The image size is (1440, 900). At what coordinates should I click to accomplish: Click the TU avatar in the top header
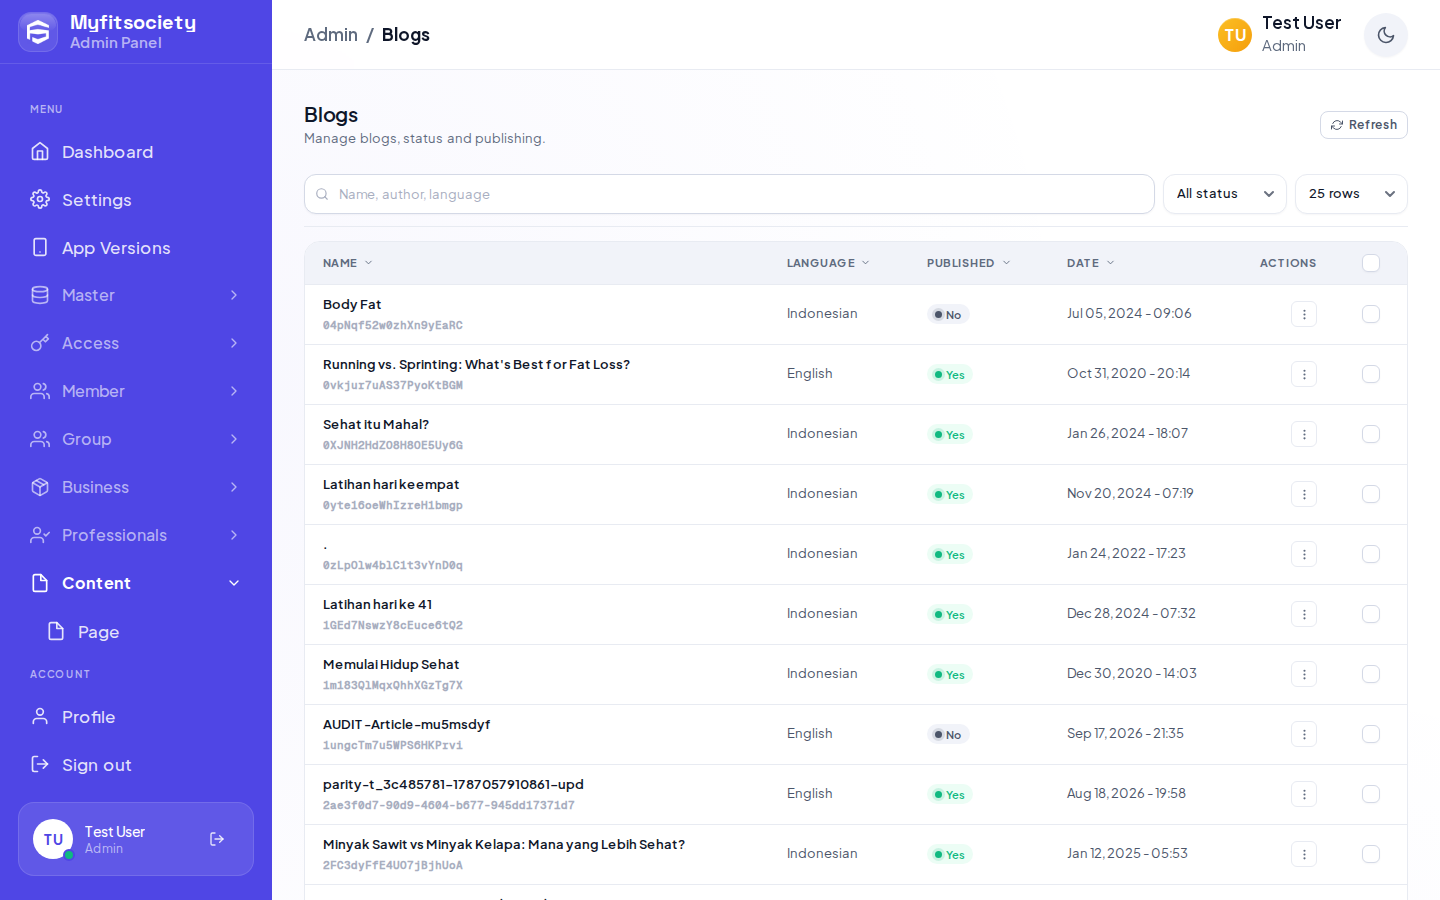(x=1235, y=35)
